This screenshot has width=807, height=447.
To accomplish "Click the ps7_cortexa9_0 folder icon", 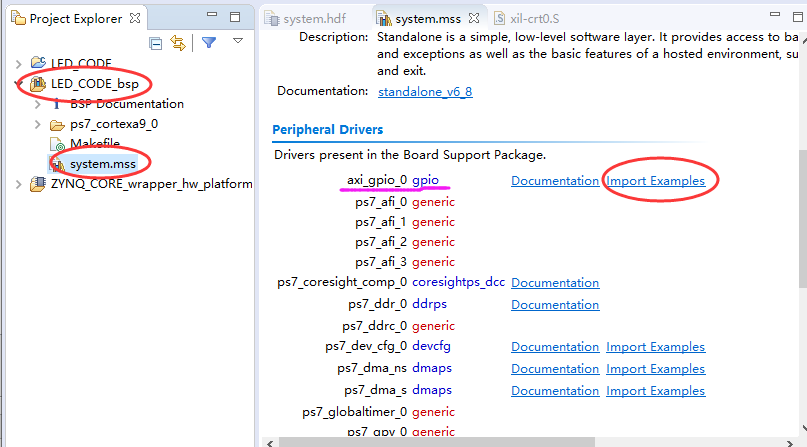I will (57, 125).
